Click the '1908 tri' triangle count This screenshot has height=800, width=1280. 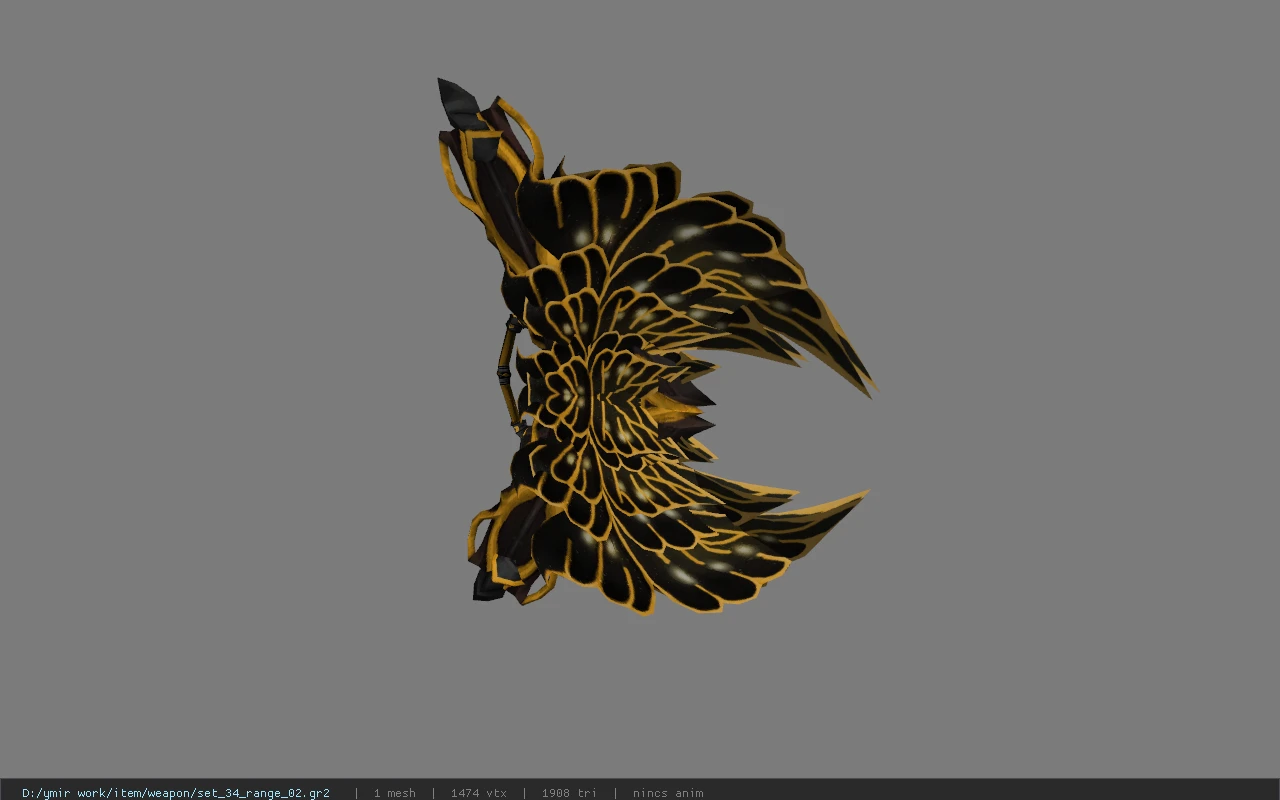(x=569, y=793)
